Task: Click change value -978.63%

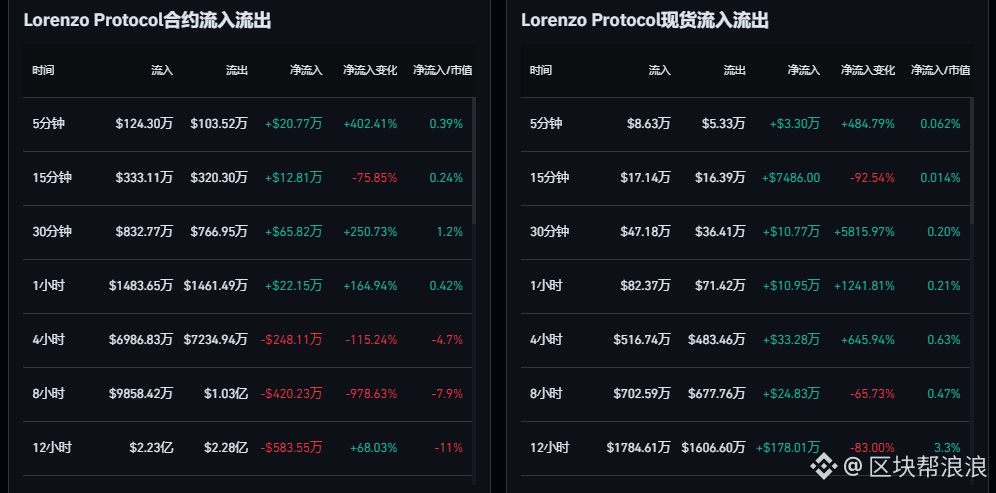Action: coord(372,394)
